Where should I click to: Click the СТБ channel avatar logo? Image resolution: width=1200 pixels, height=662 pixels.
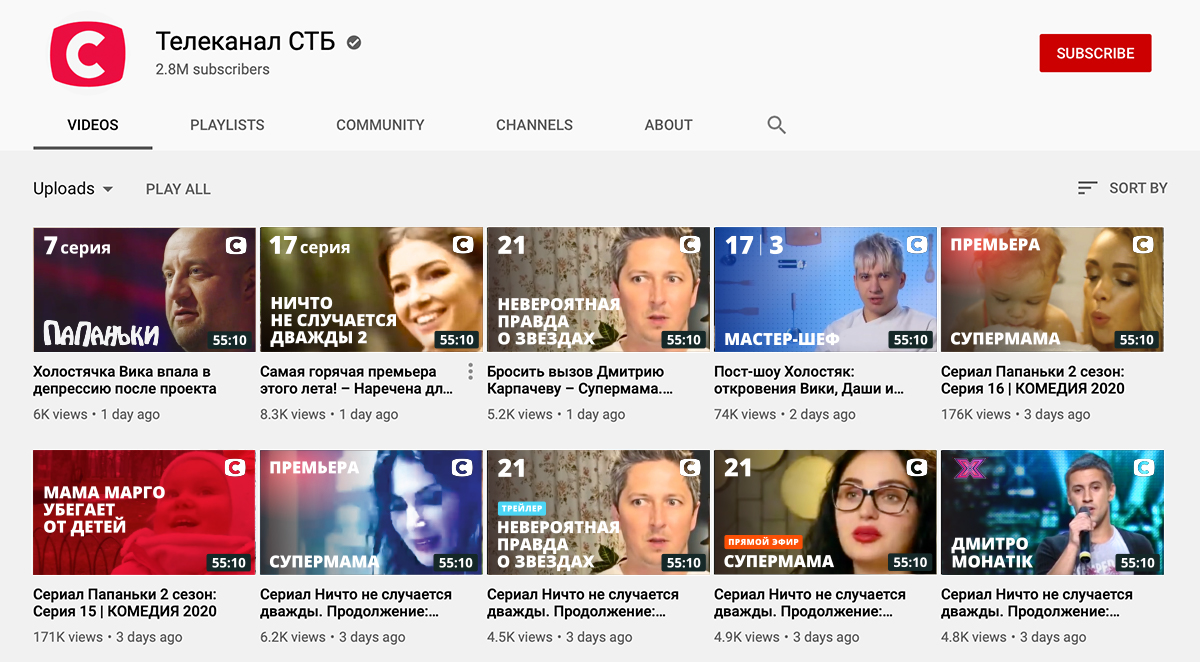88,54
